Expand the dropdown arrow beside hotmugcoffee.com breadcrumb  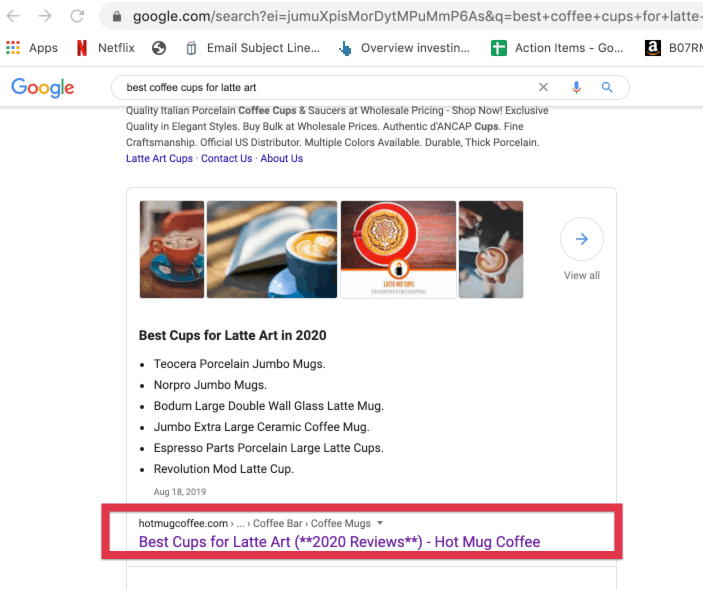point(380,523)
